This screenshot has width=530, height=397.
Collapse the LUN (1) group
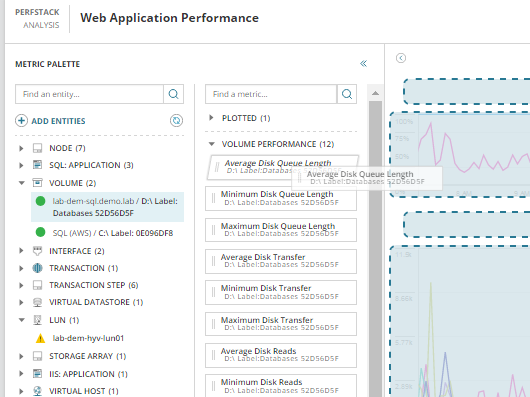pyautogui.click(x=22, y=320)
